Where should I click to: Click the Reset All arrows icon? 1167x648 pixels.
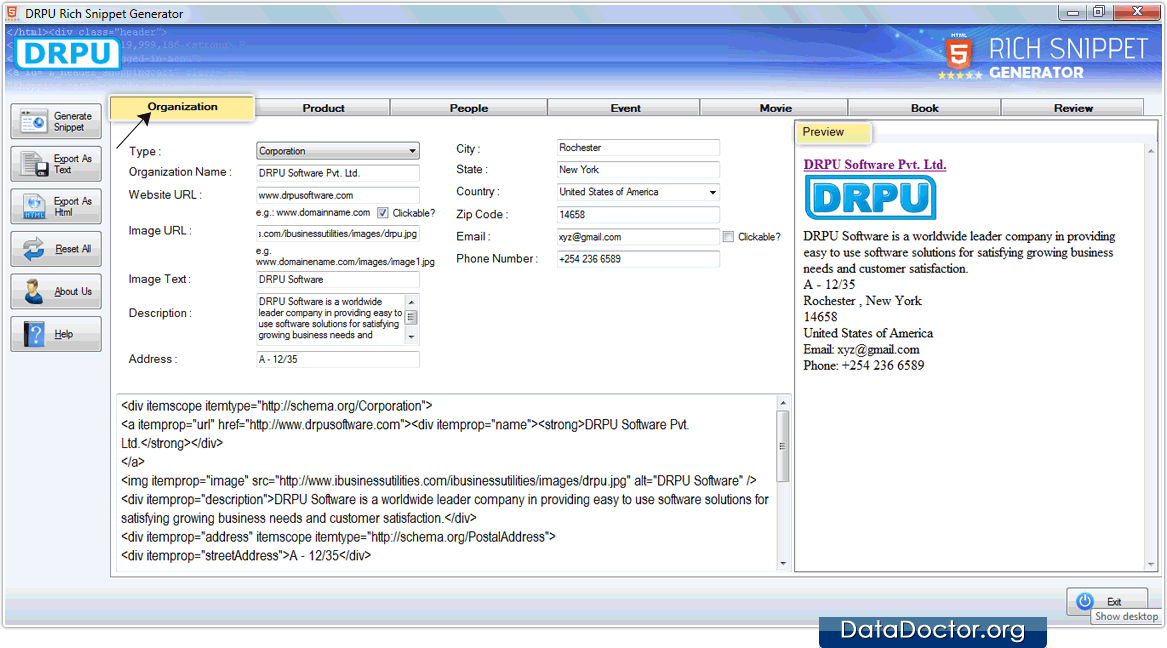point(33,248)
